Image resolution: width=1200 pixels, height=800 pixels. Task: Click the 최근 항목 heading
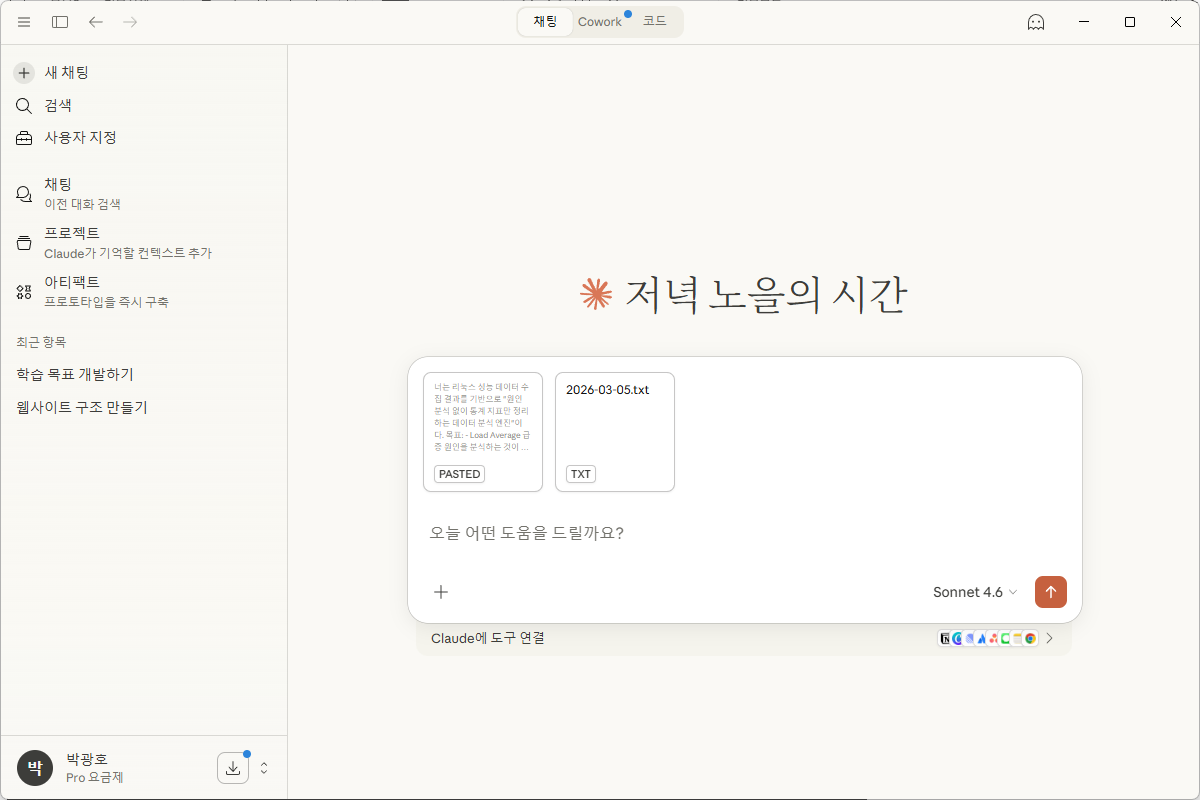(x=41, y=342)
